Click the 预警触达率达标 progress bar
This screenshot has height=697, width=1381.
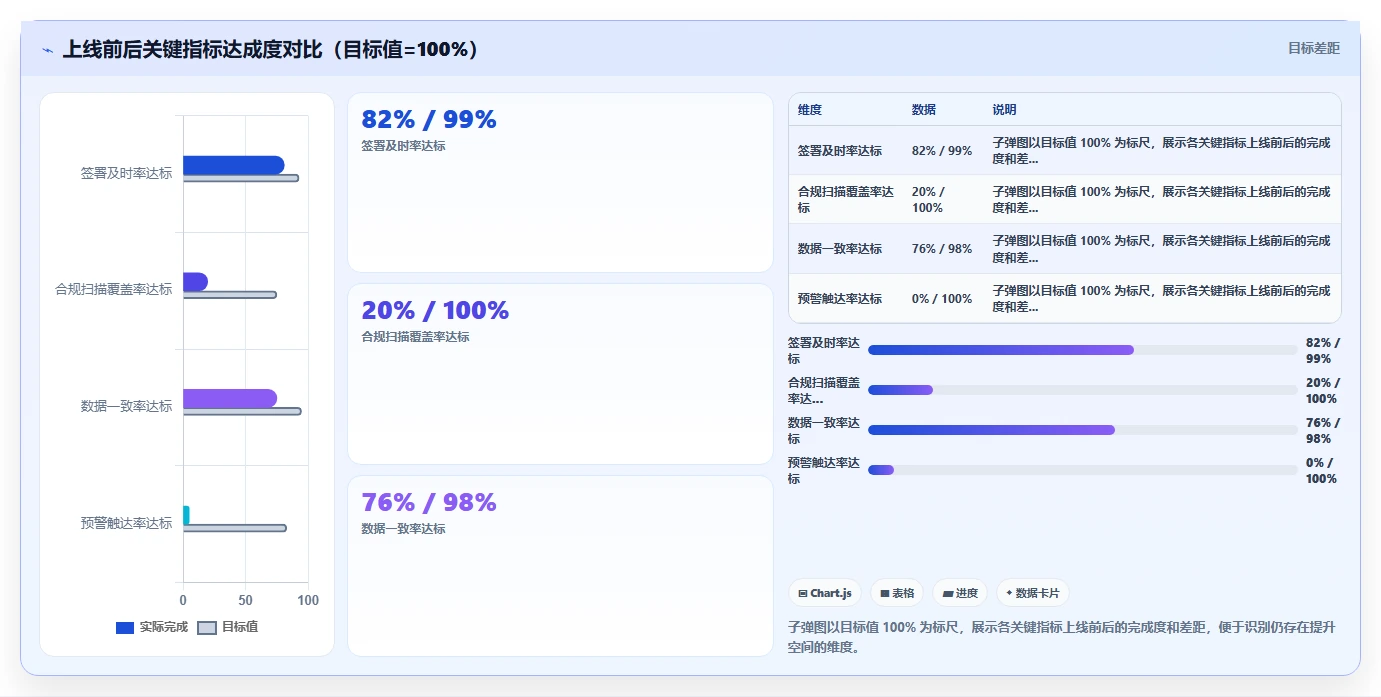pos(1083,470)
